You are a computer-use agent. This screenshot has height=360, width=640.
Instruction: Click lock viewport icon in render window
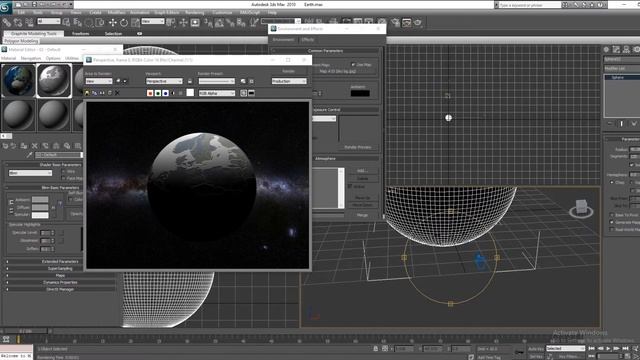point(190,81)
